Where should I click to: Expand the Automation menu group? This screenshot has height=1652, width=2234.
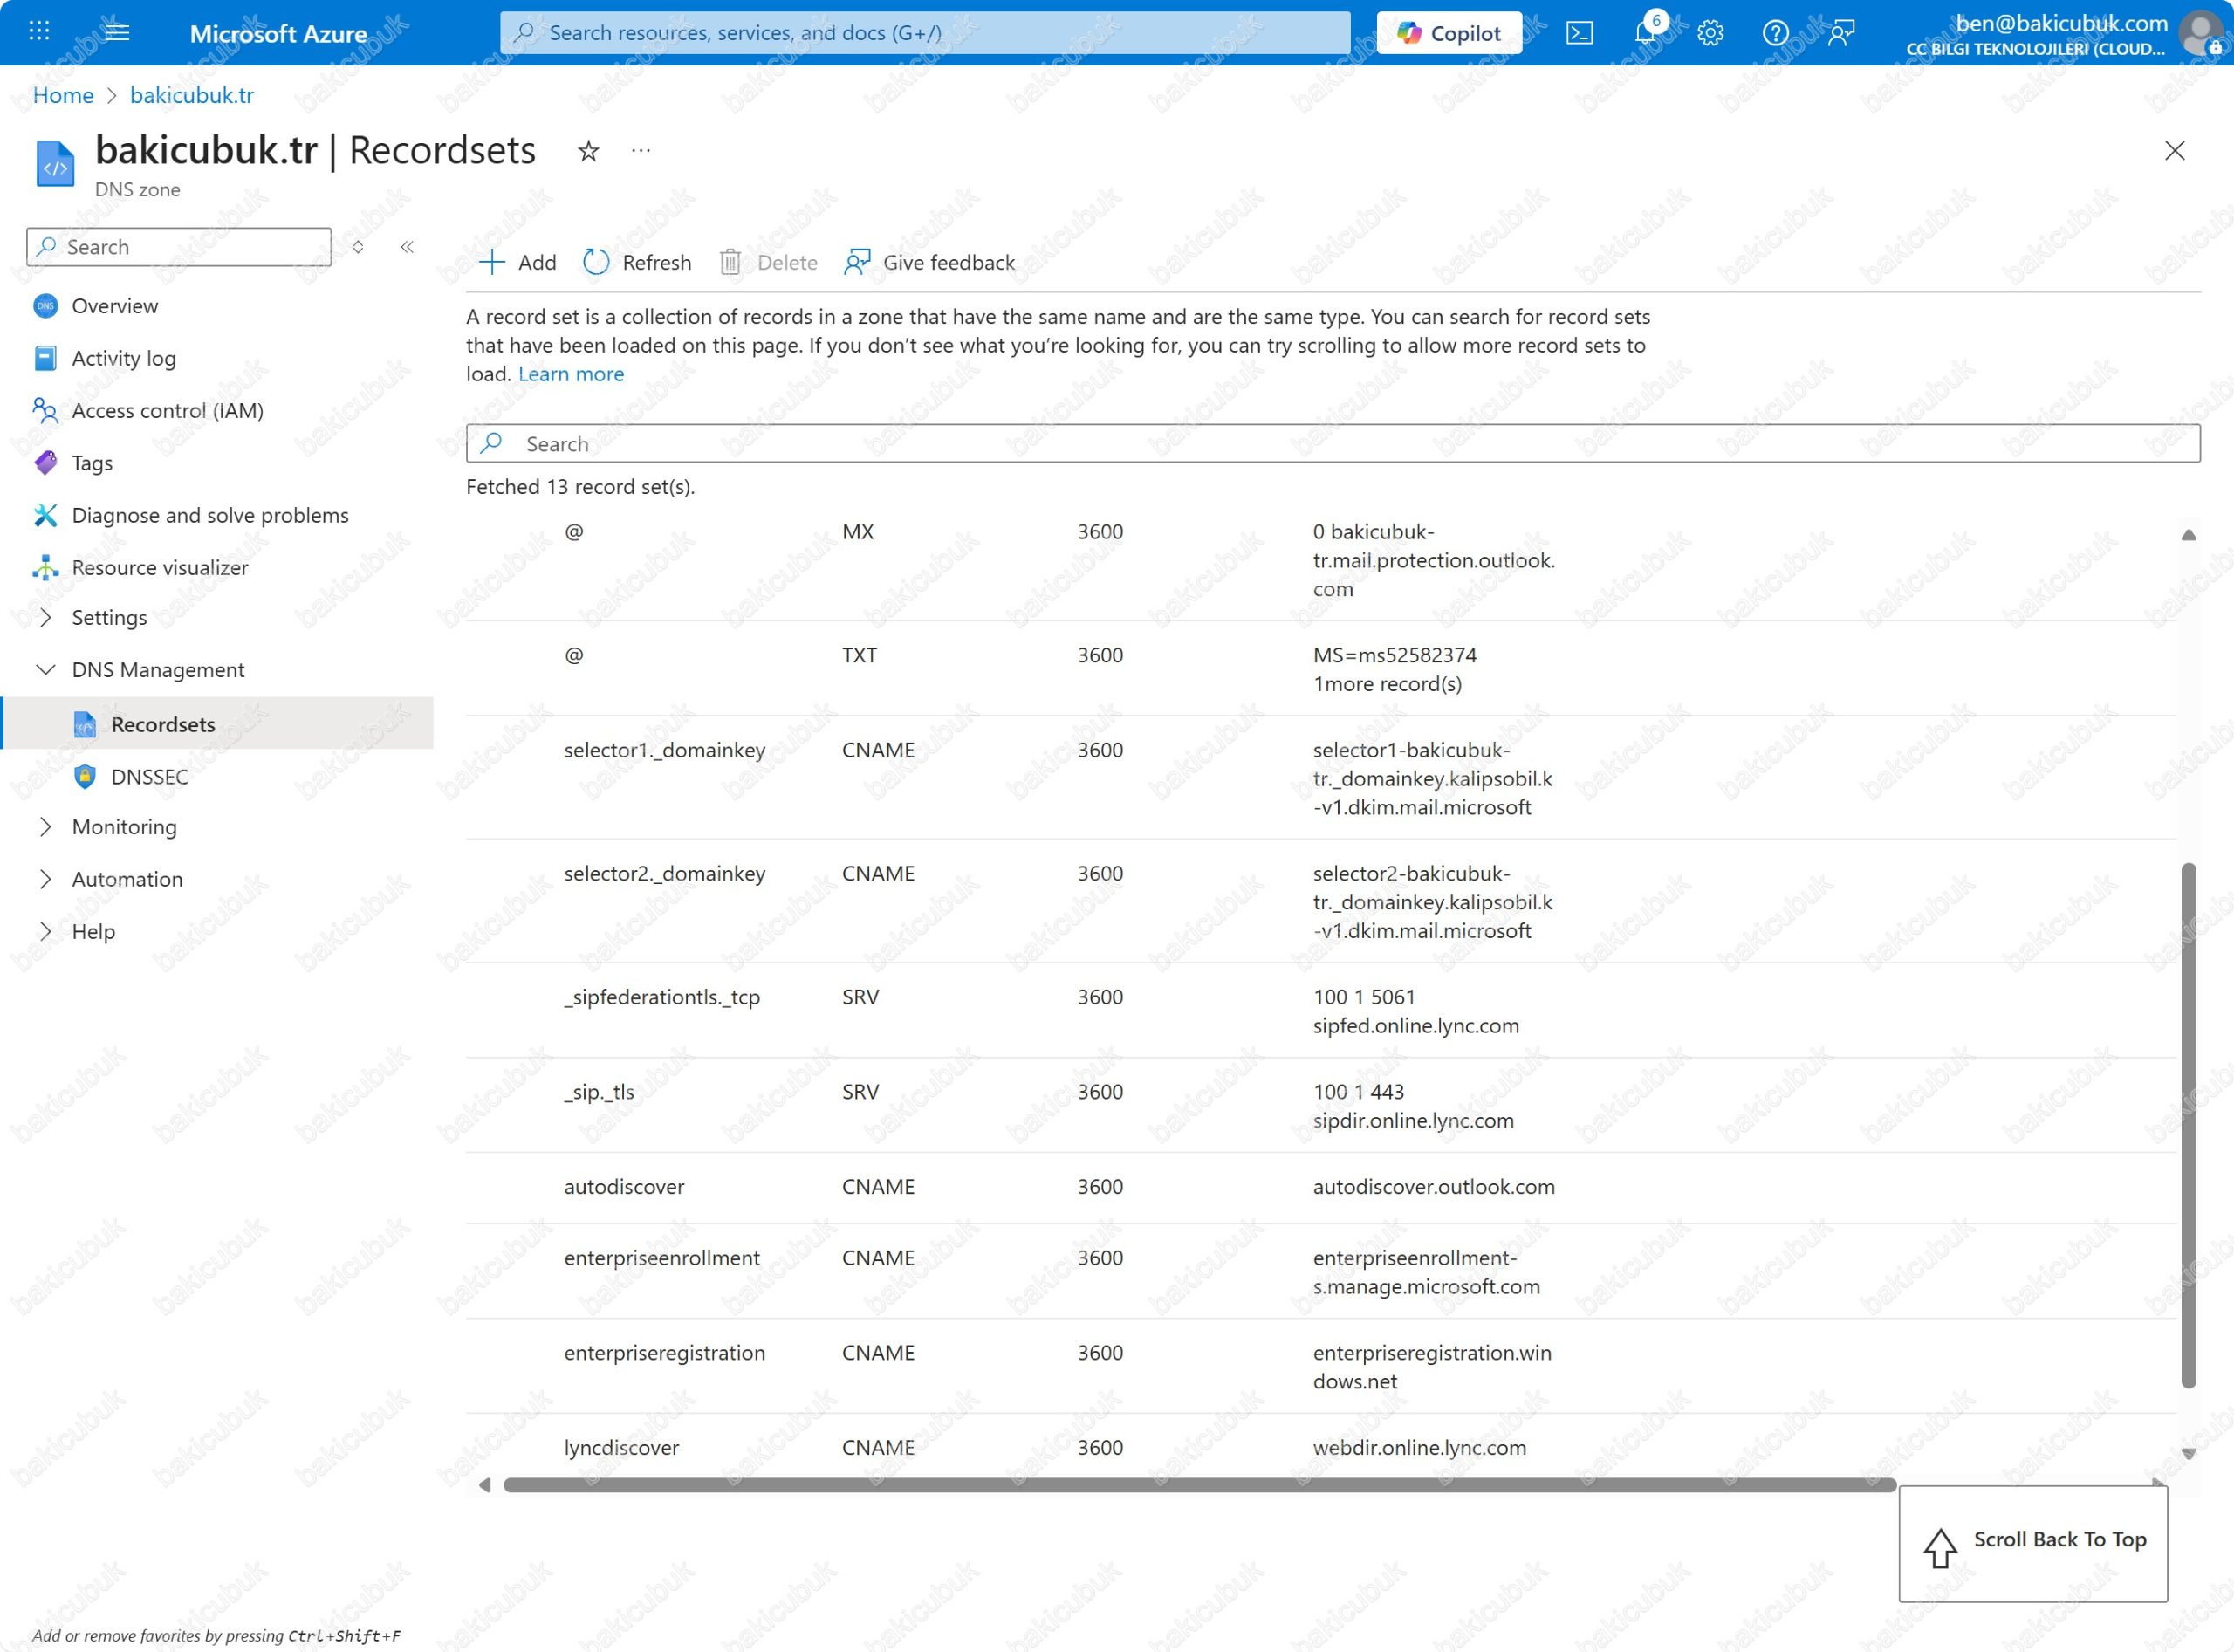pyautogui.click(x=45, y=878)
